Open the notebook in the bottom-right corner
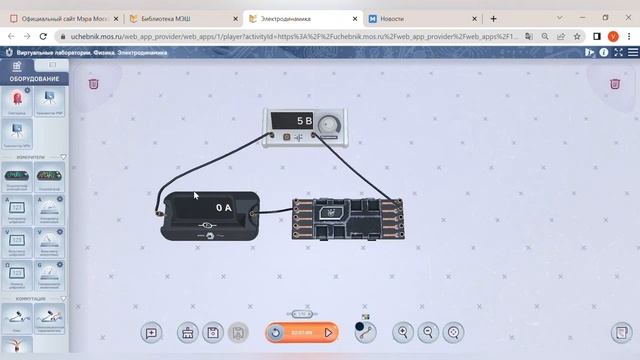Image resolution: width=640 pixels, height=360 pixels. click(622, 333)
